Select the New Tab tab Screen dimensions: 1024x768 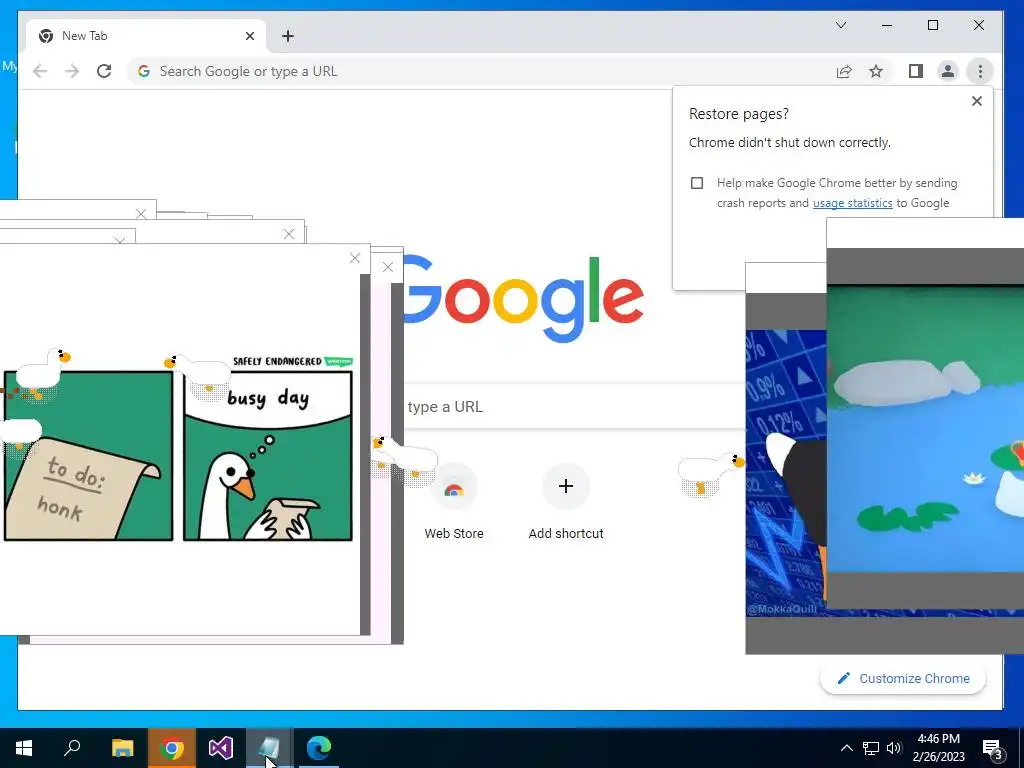pos(145,36)
